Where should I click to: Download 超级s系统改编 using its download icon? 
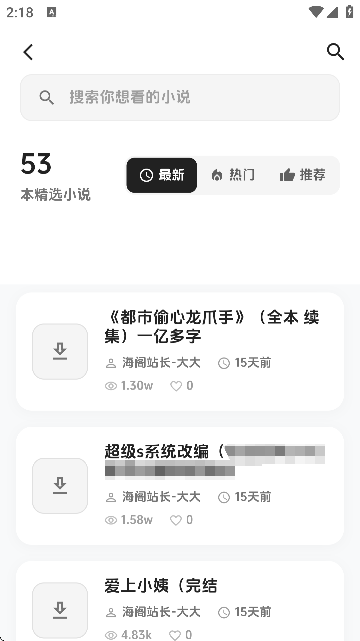(60, 486)
